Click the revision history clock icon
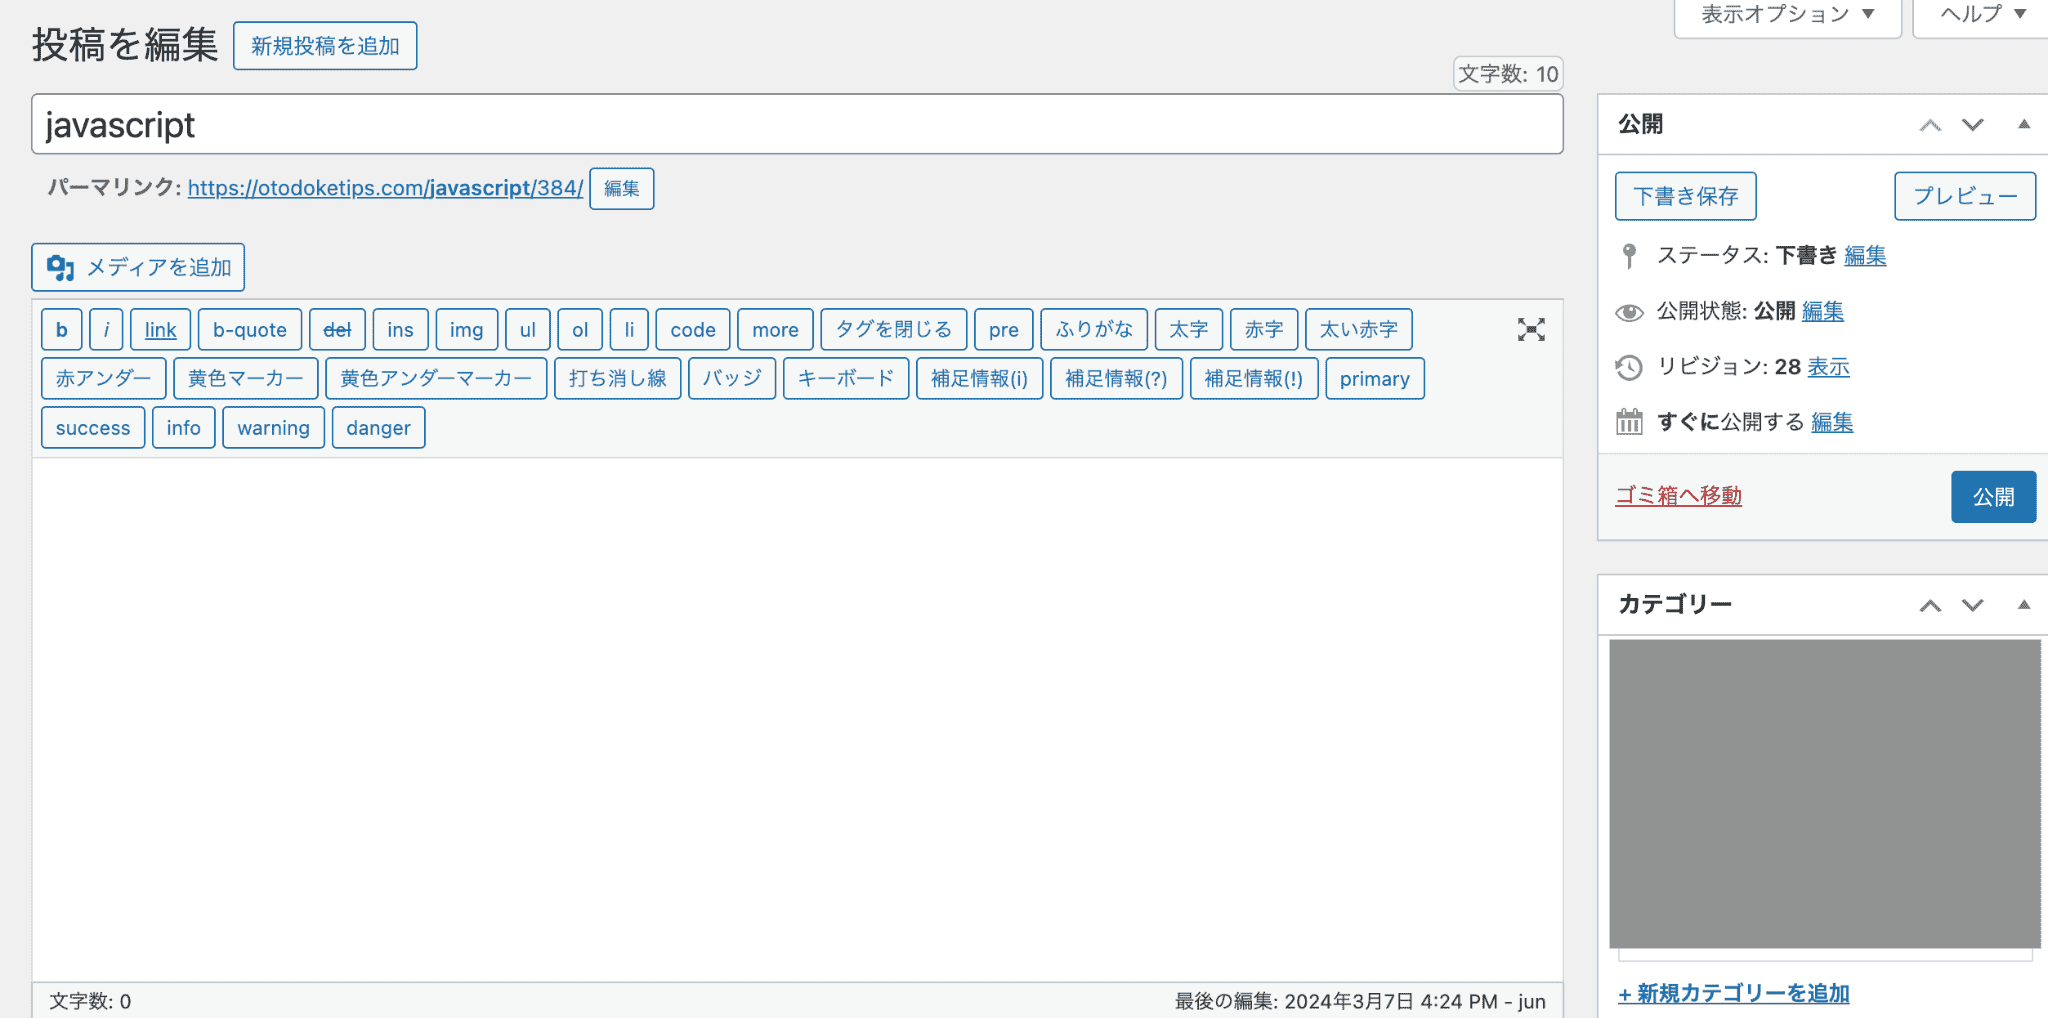2048x1018 pixels. [1629, 367]
